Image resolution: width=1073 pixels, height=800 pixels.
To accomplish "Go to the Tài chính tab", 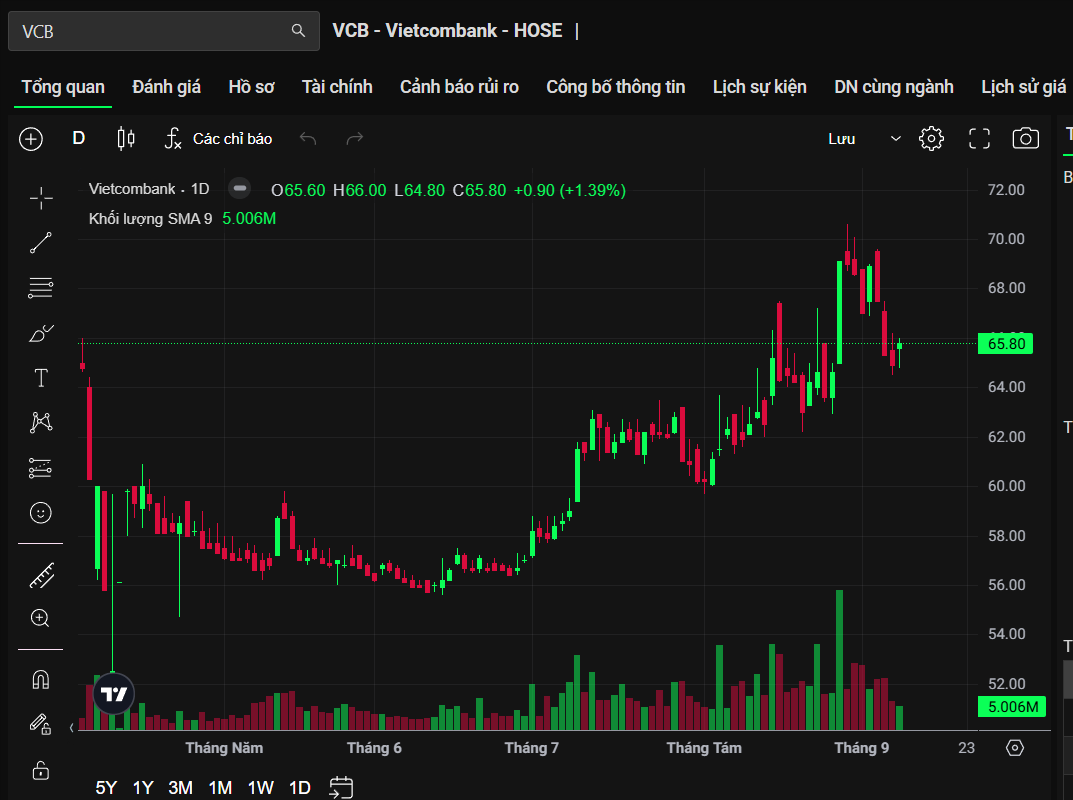I will click(337, 87).
